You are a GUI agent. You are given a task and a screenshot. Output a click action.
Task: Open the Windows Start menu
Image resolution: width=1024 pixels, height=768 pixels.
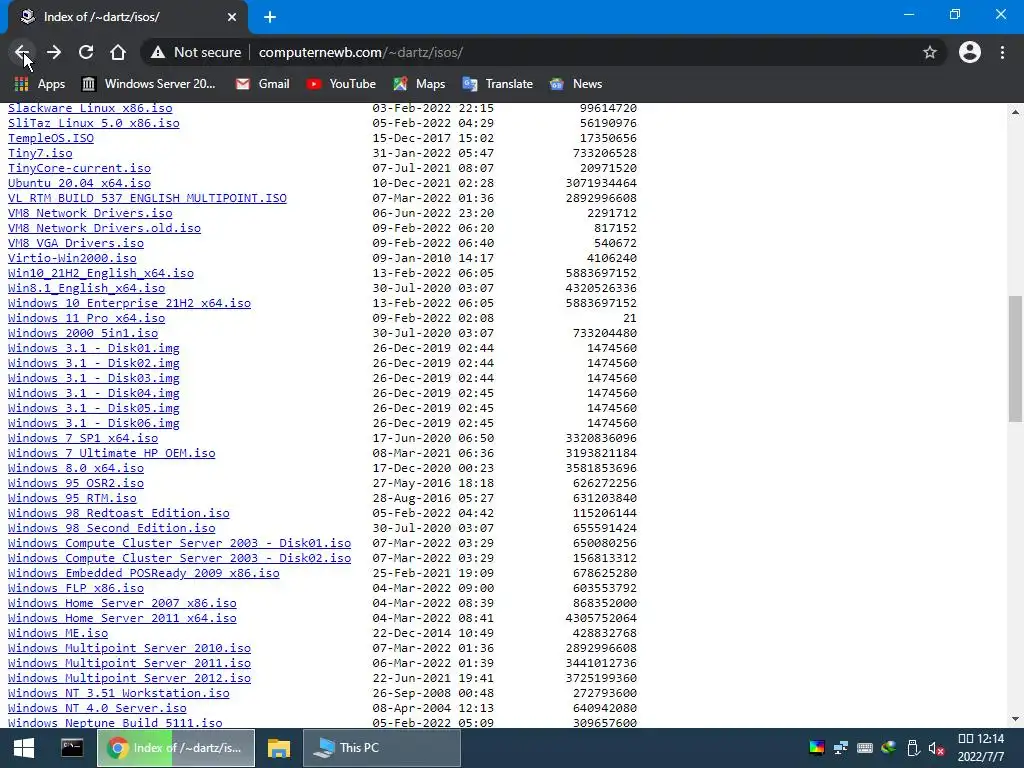(x=24, y=748)
